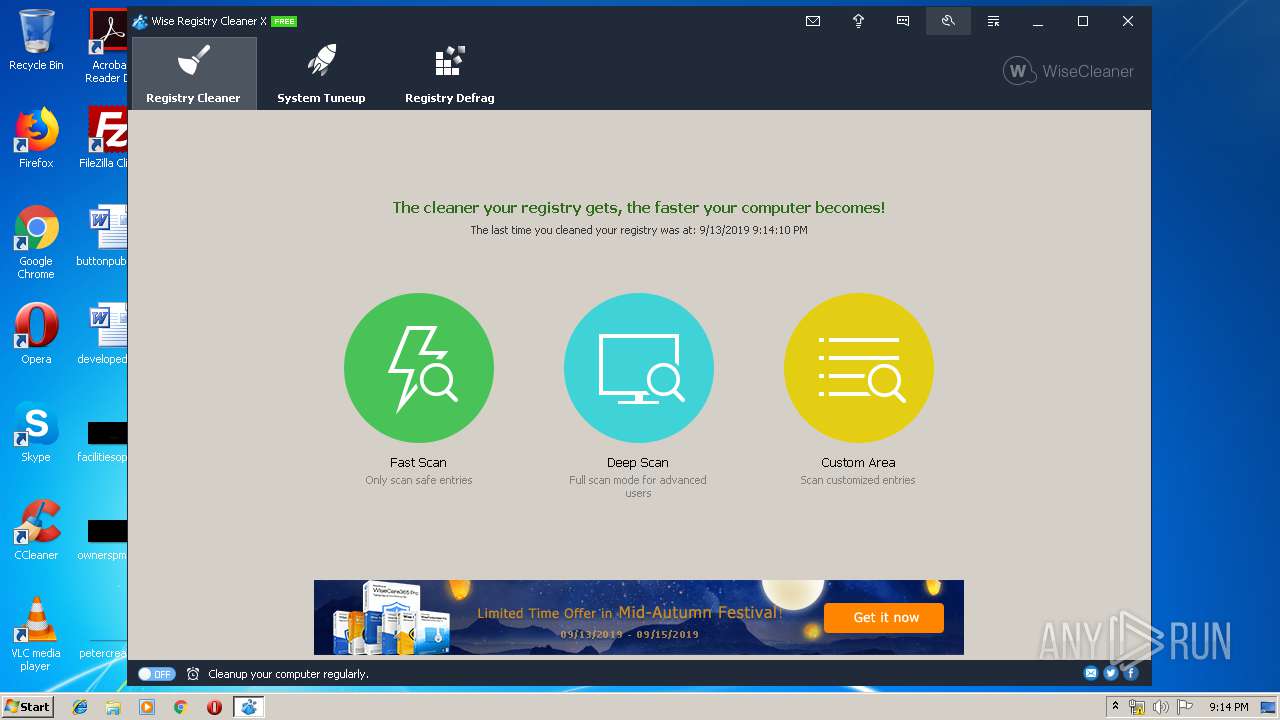The height and width of the screenshot is (720, 1280).
Task: Click the FREE edition badge
Action: pyautogui.click(x=284, y=21)
